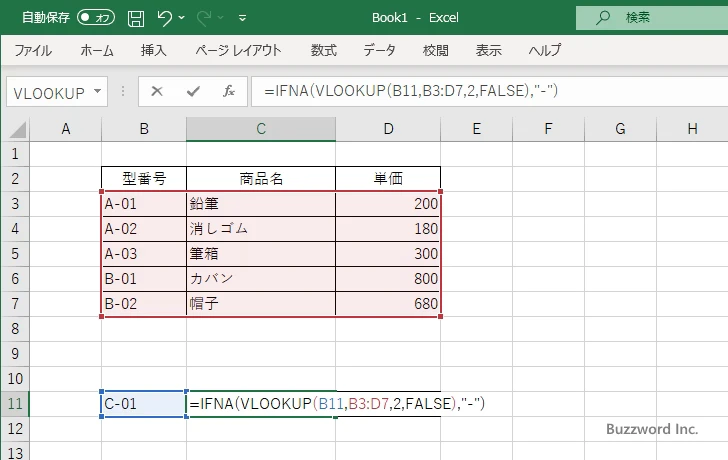The width and height of the screenshot is (728, 460).
Task: Select row 8 header
Action: pyautogui.click(x=15, y=329)
